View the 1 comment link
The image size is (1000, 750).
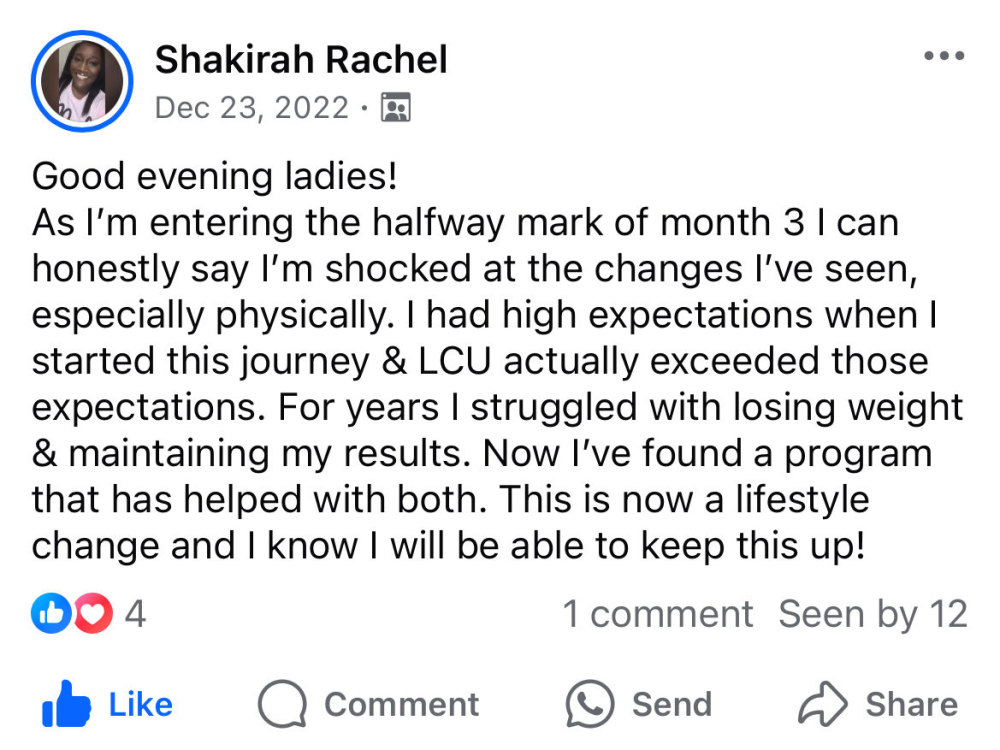[x=658, y=614]
